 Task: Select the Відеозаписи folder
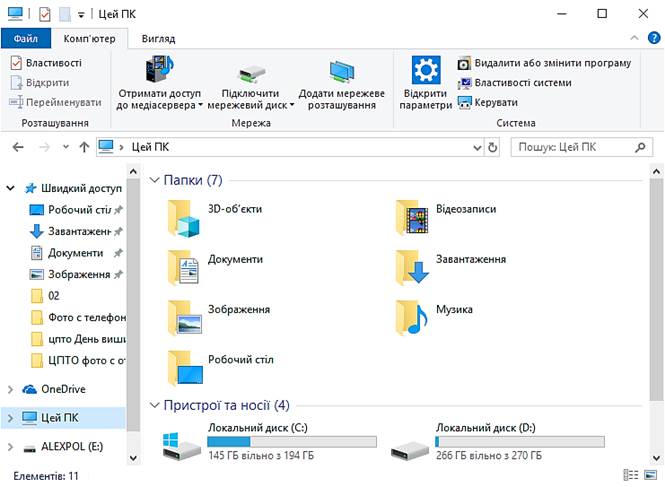click(x=446, y=218)
